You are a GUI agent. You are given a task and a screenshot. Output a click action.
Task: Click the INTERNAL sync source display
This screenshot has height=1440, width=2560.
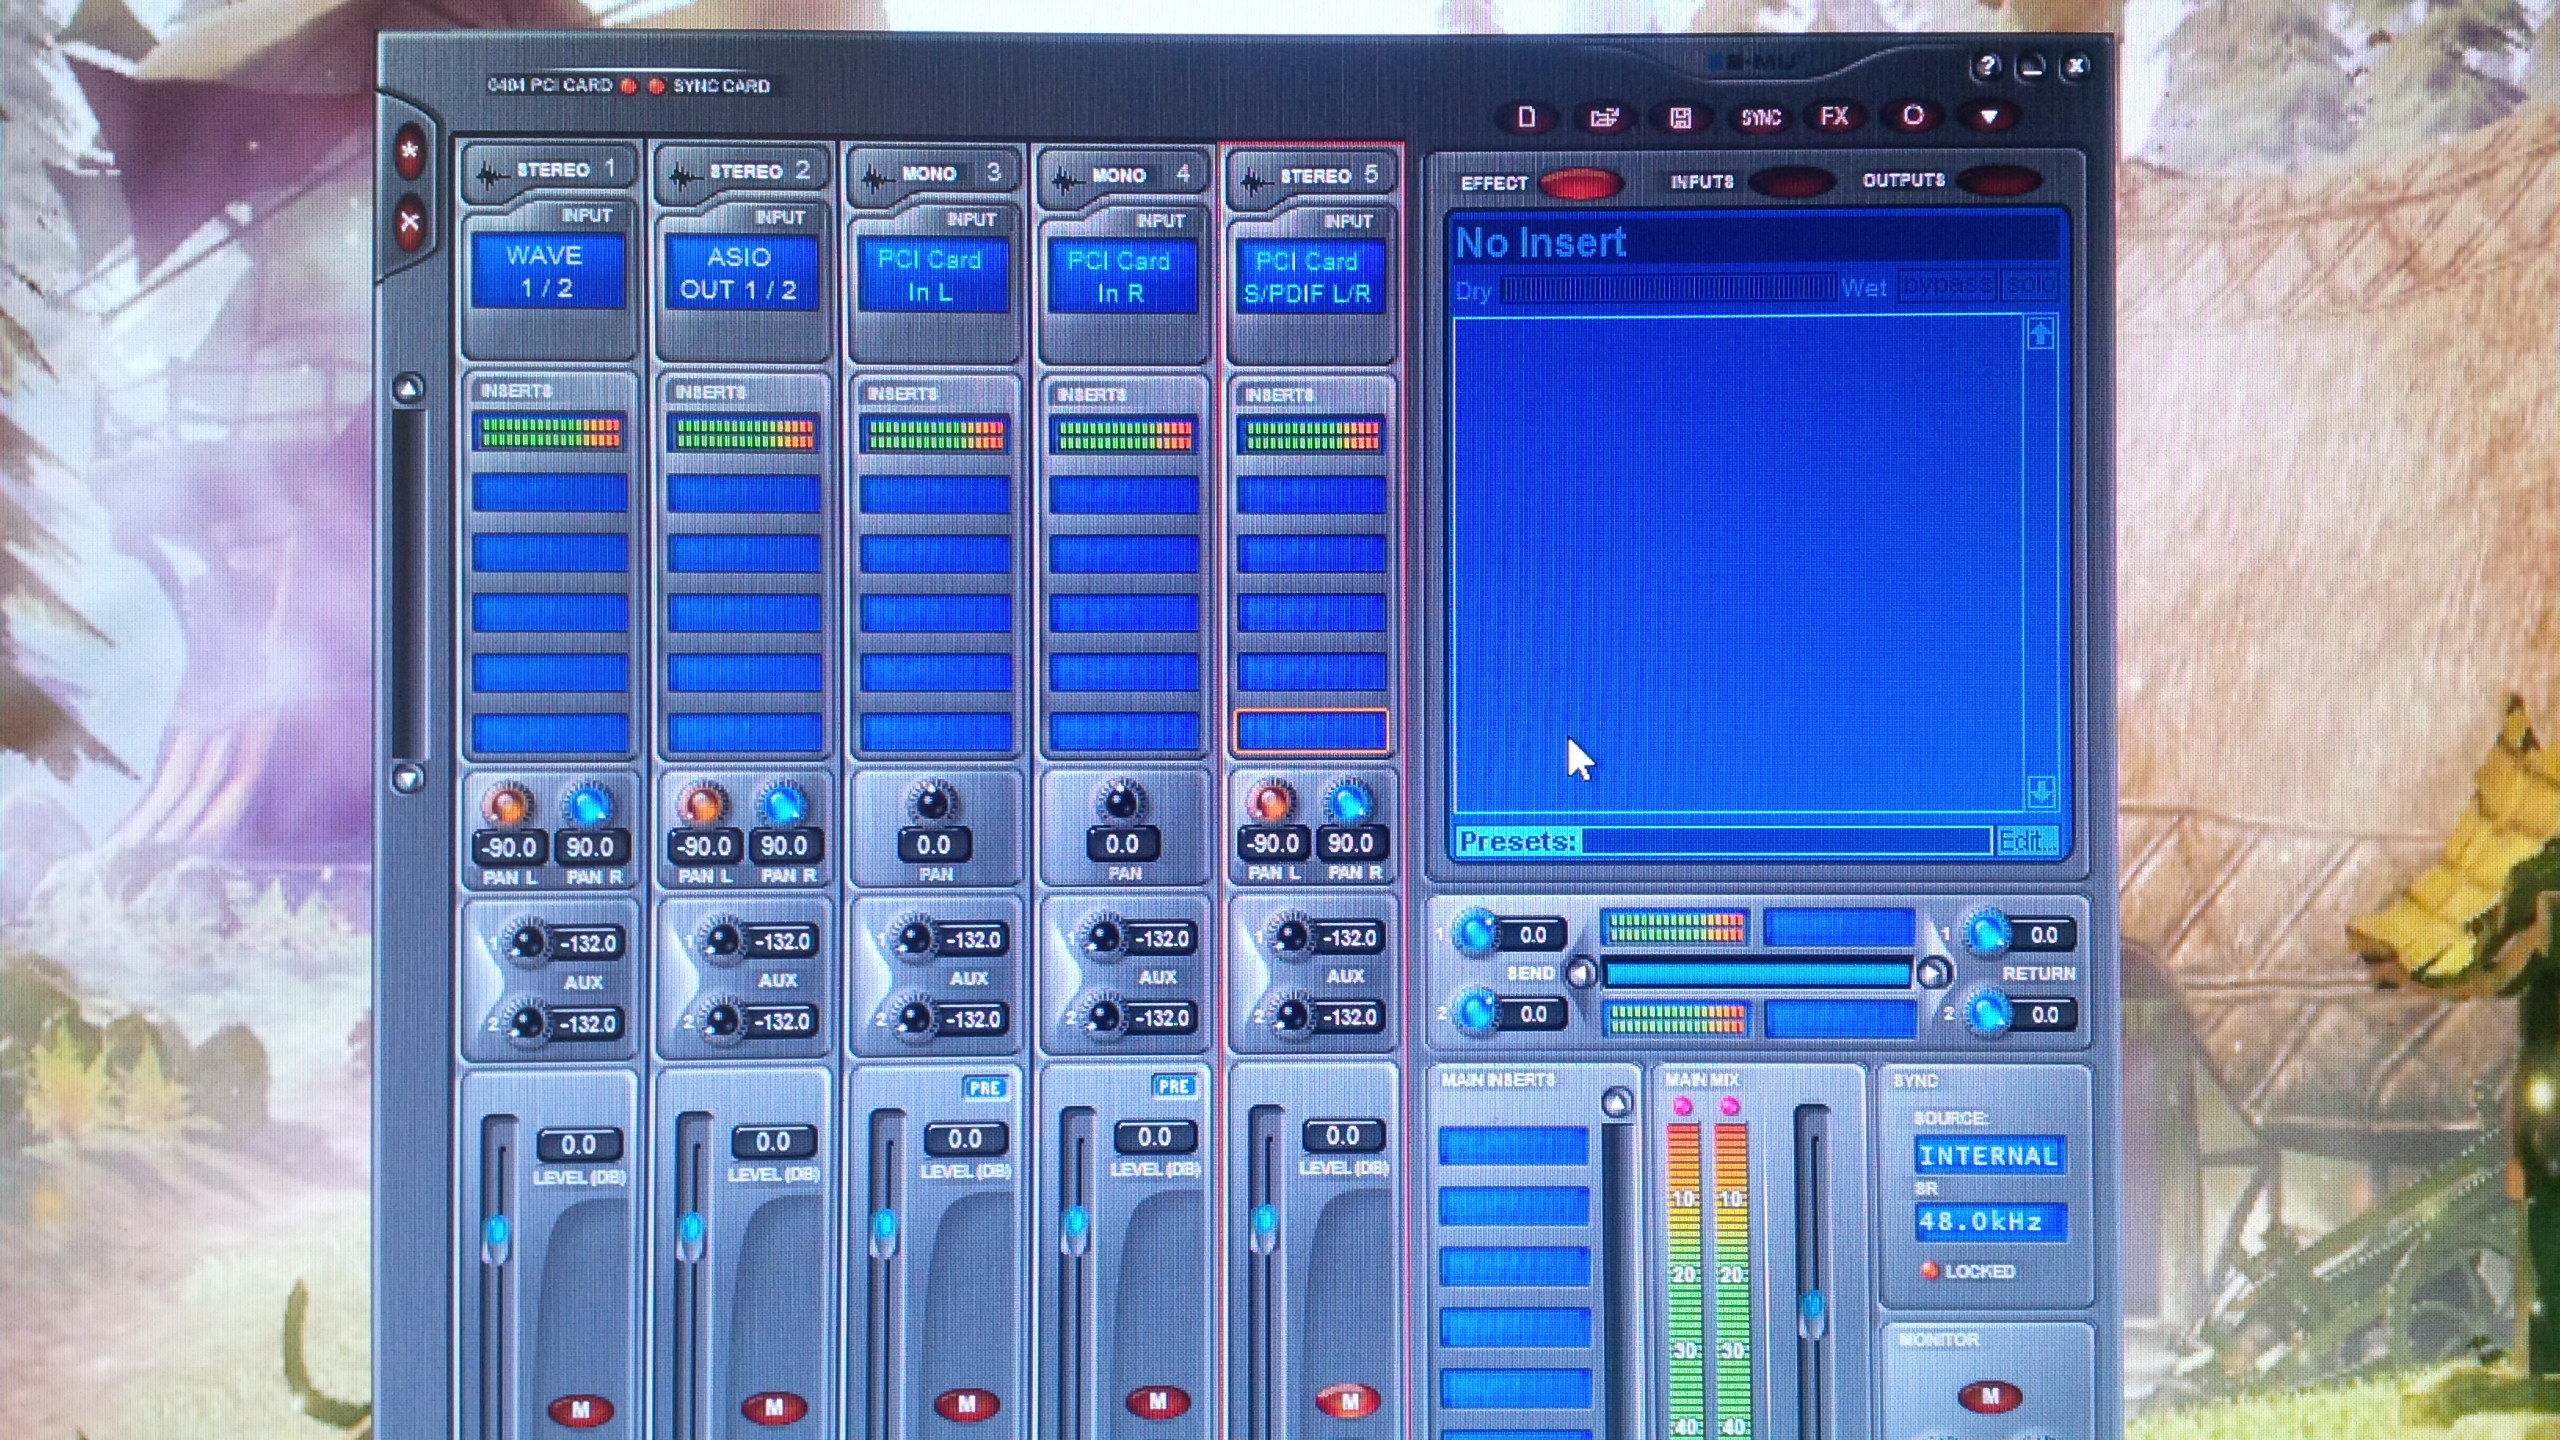pyautogui.click(x=1988, y=1156)
